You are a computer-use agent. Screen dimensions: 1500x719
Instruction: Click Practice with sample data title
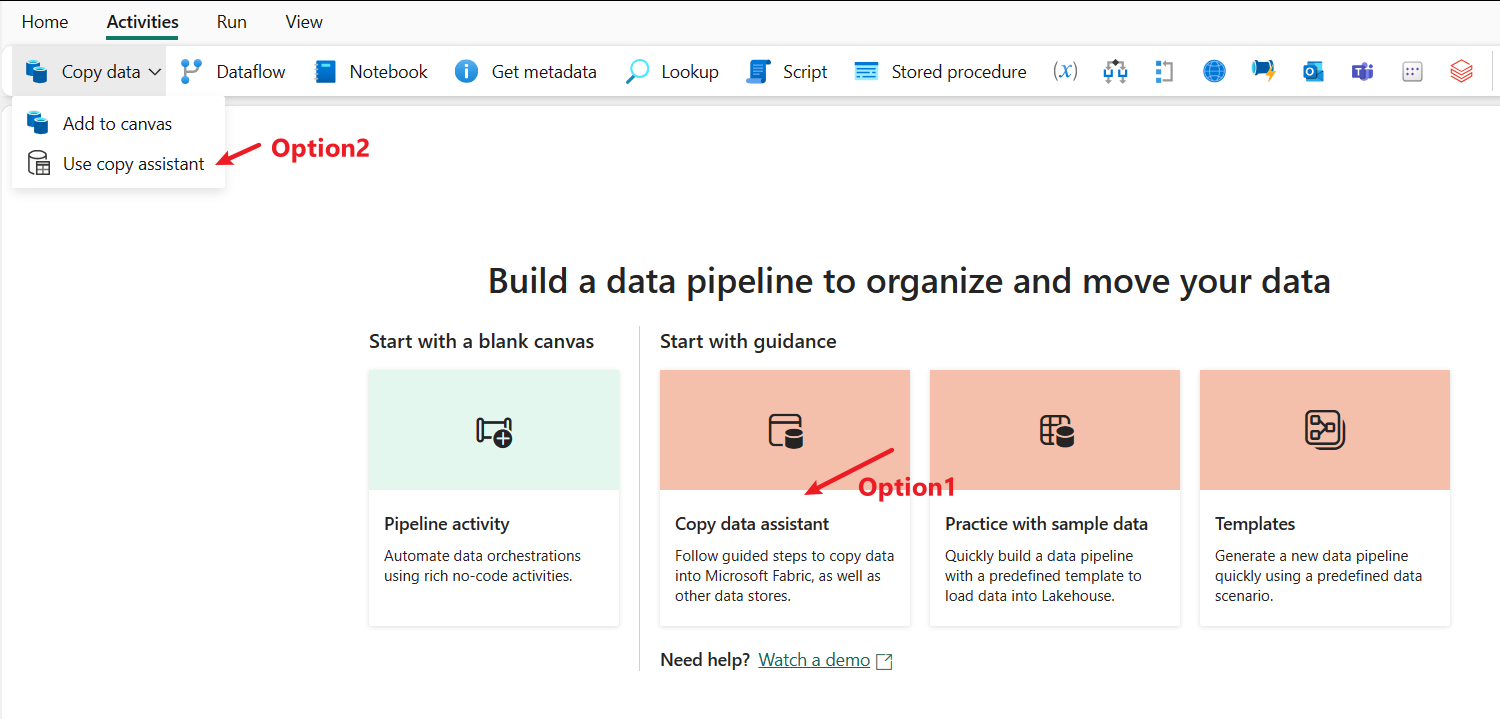(1046, 524)
